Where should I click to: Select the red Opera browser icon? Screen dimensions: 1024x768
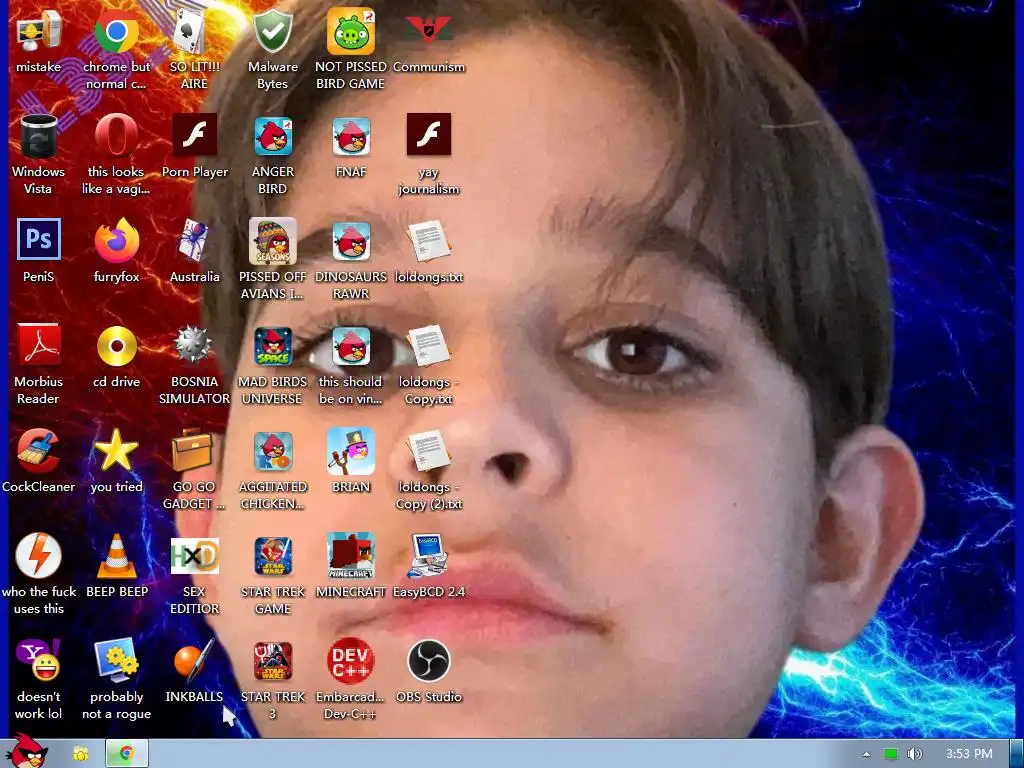(x=116, y=136)
